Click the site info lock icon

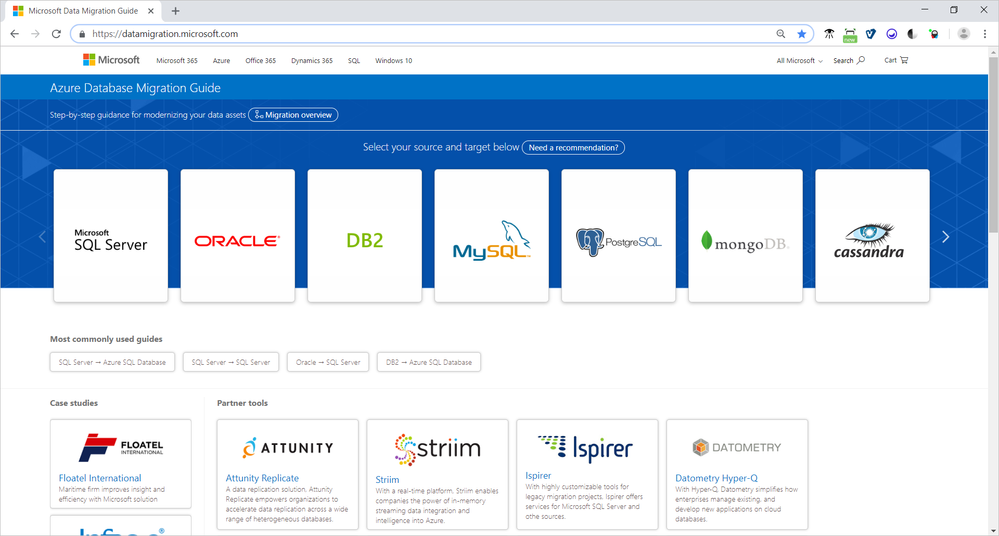82,34
